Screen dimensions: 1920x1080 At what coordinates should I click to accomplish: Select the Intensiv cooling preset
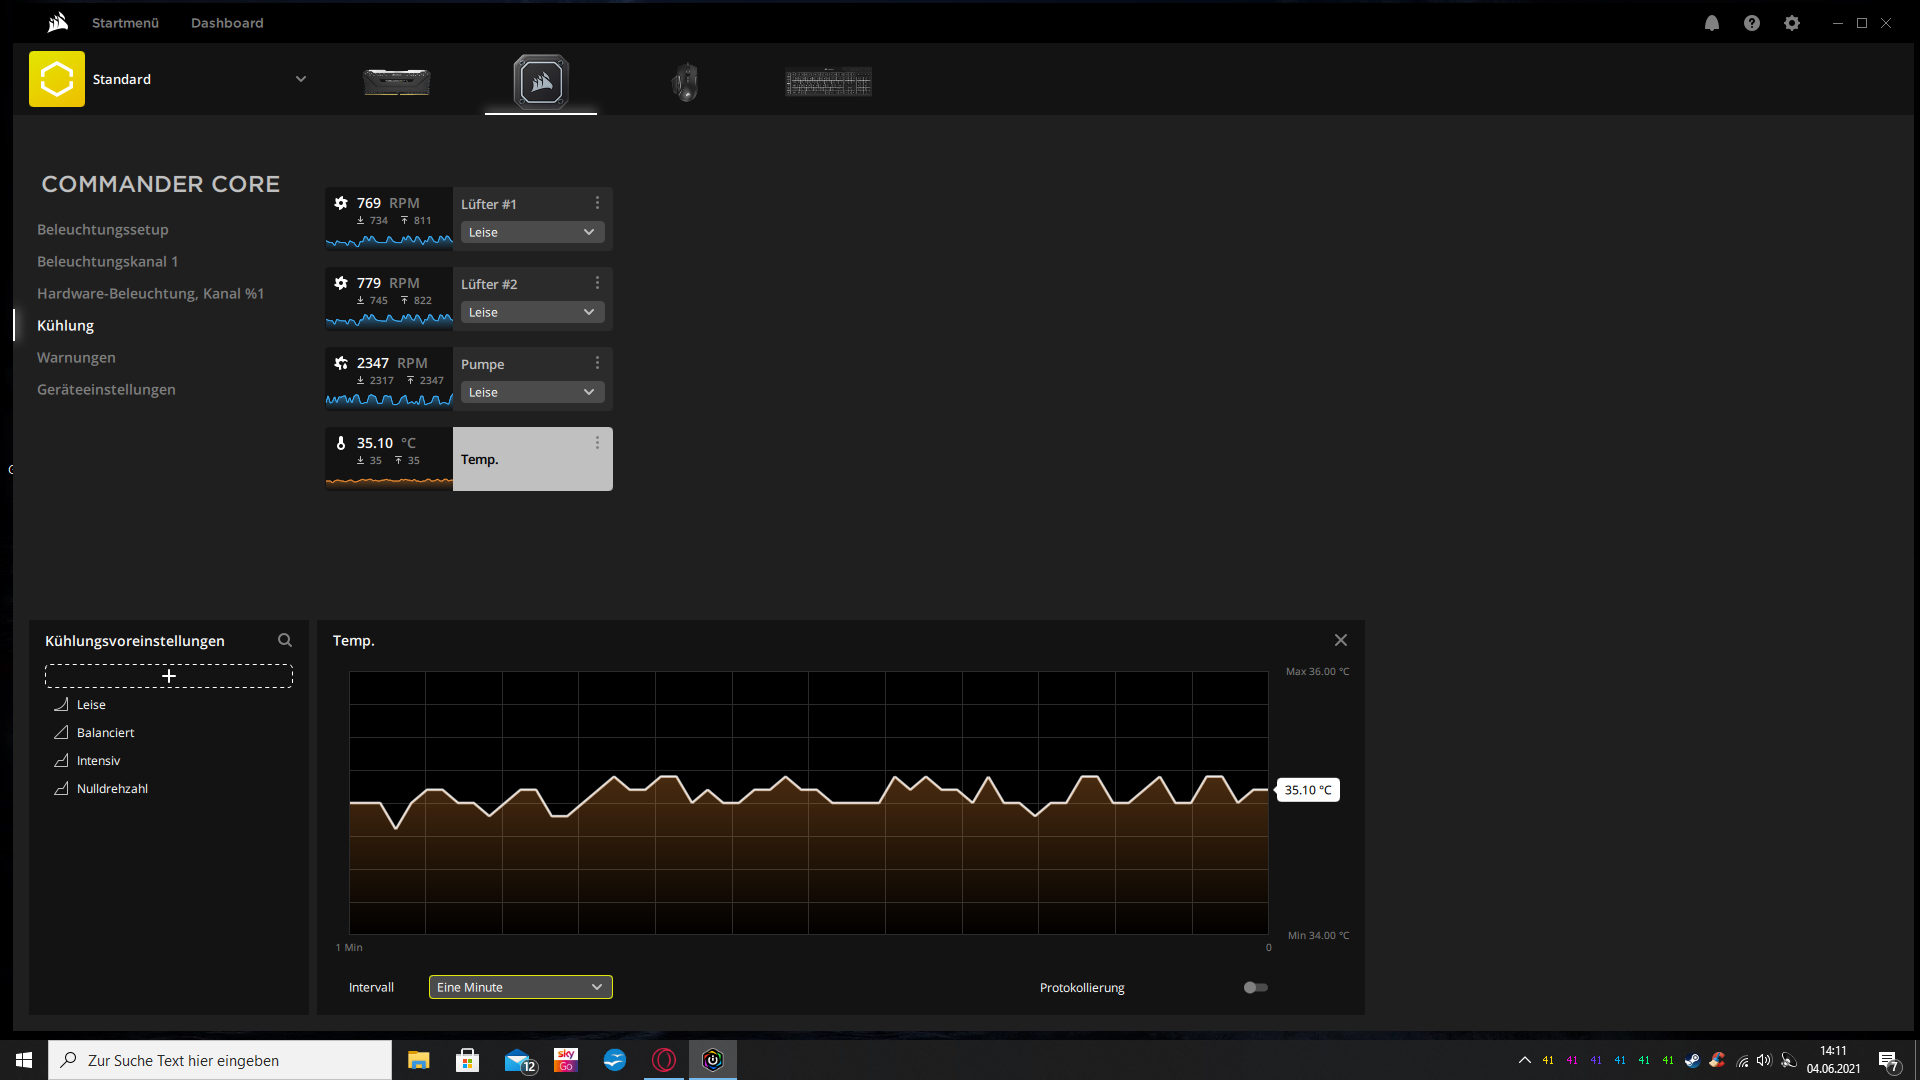point(98,761)
